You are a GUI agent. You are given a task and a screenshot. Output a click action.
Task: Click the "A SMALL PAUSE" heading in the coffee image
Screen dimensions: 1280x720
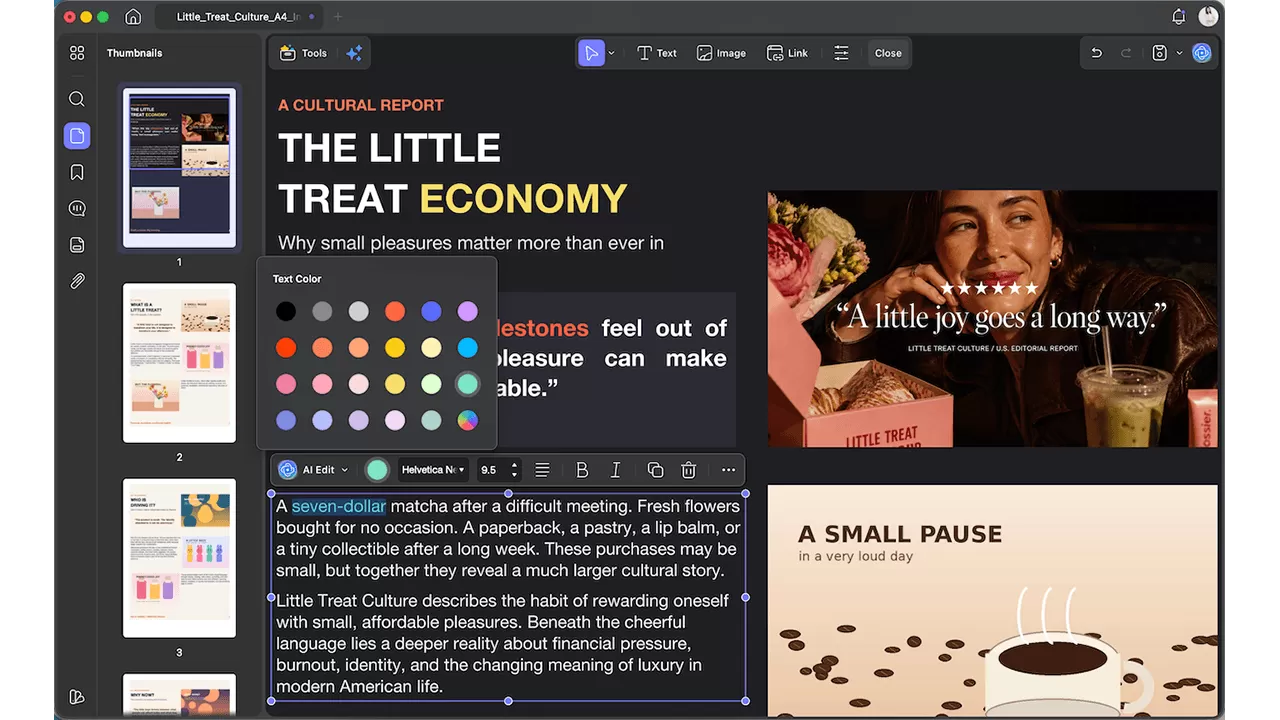click(900, 534)
